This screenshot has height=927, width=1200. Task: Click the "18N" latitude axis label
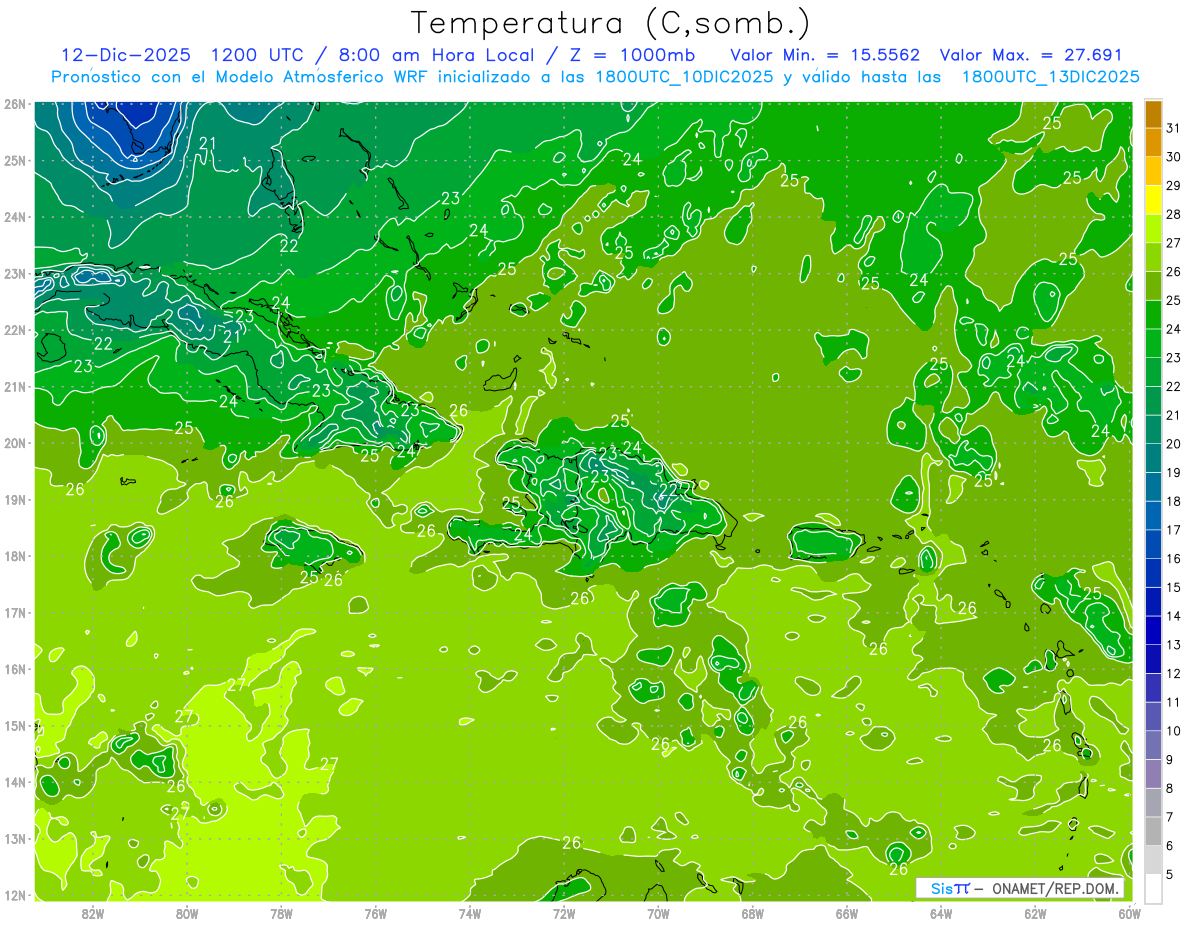(x=15, y=556)
